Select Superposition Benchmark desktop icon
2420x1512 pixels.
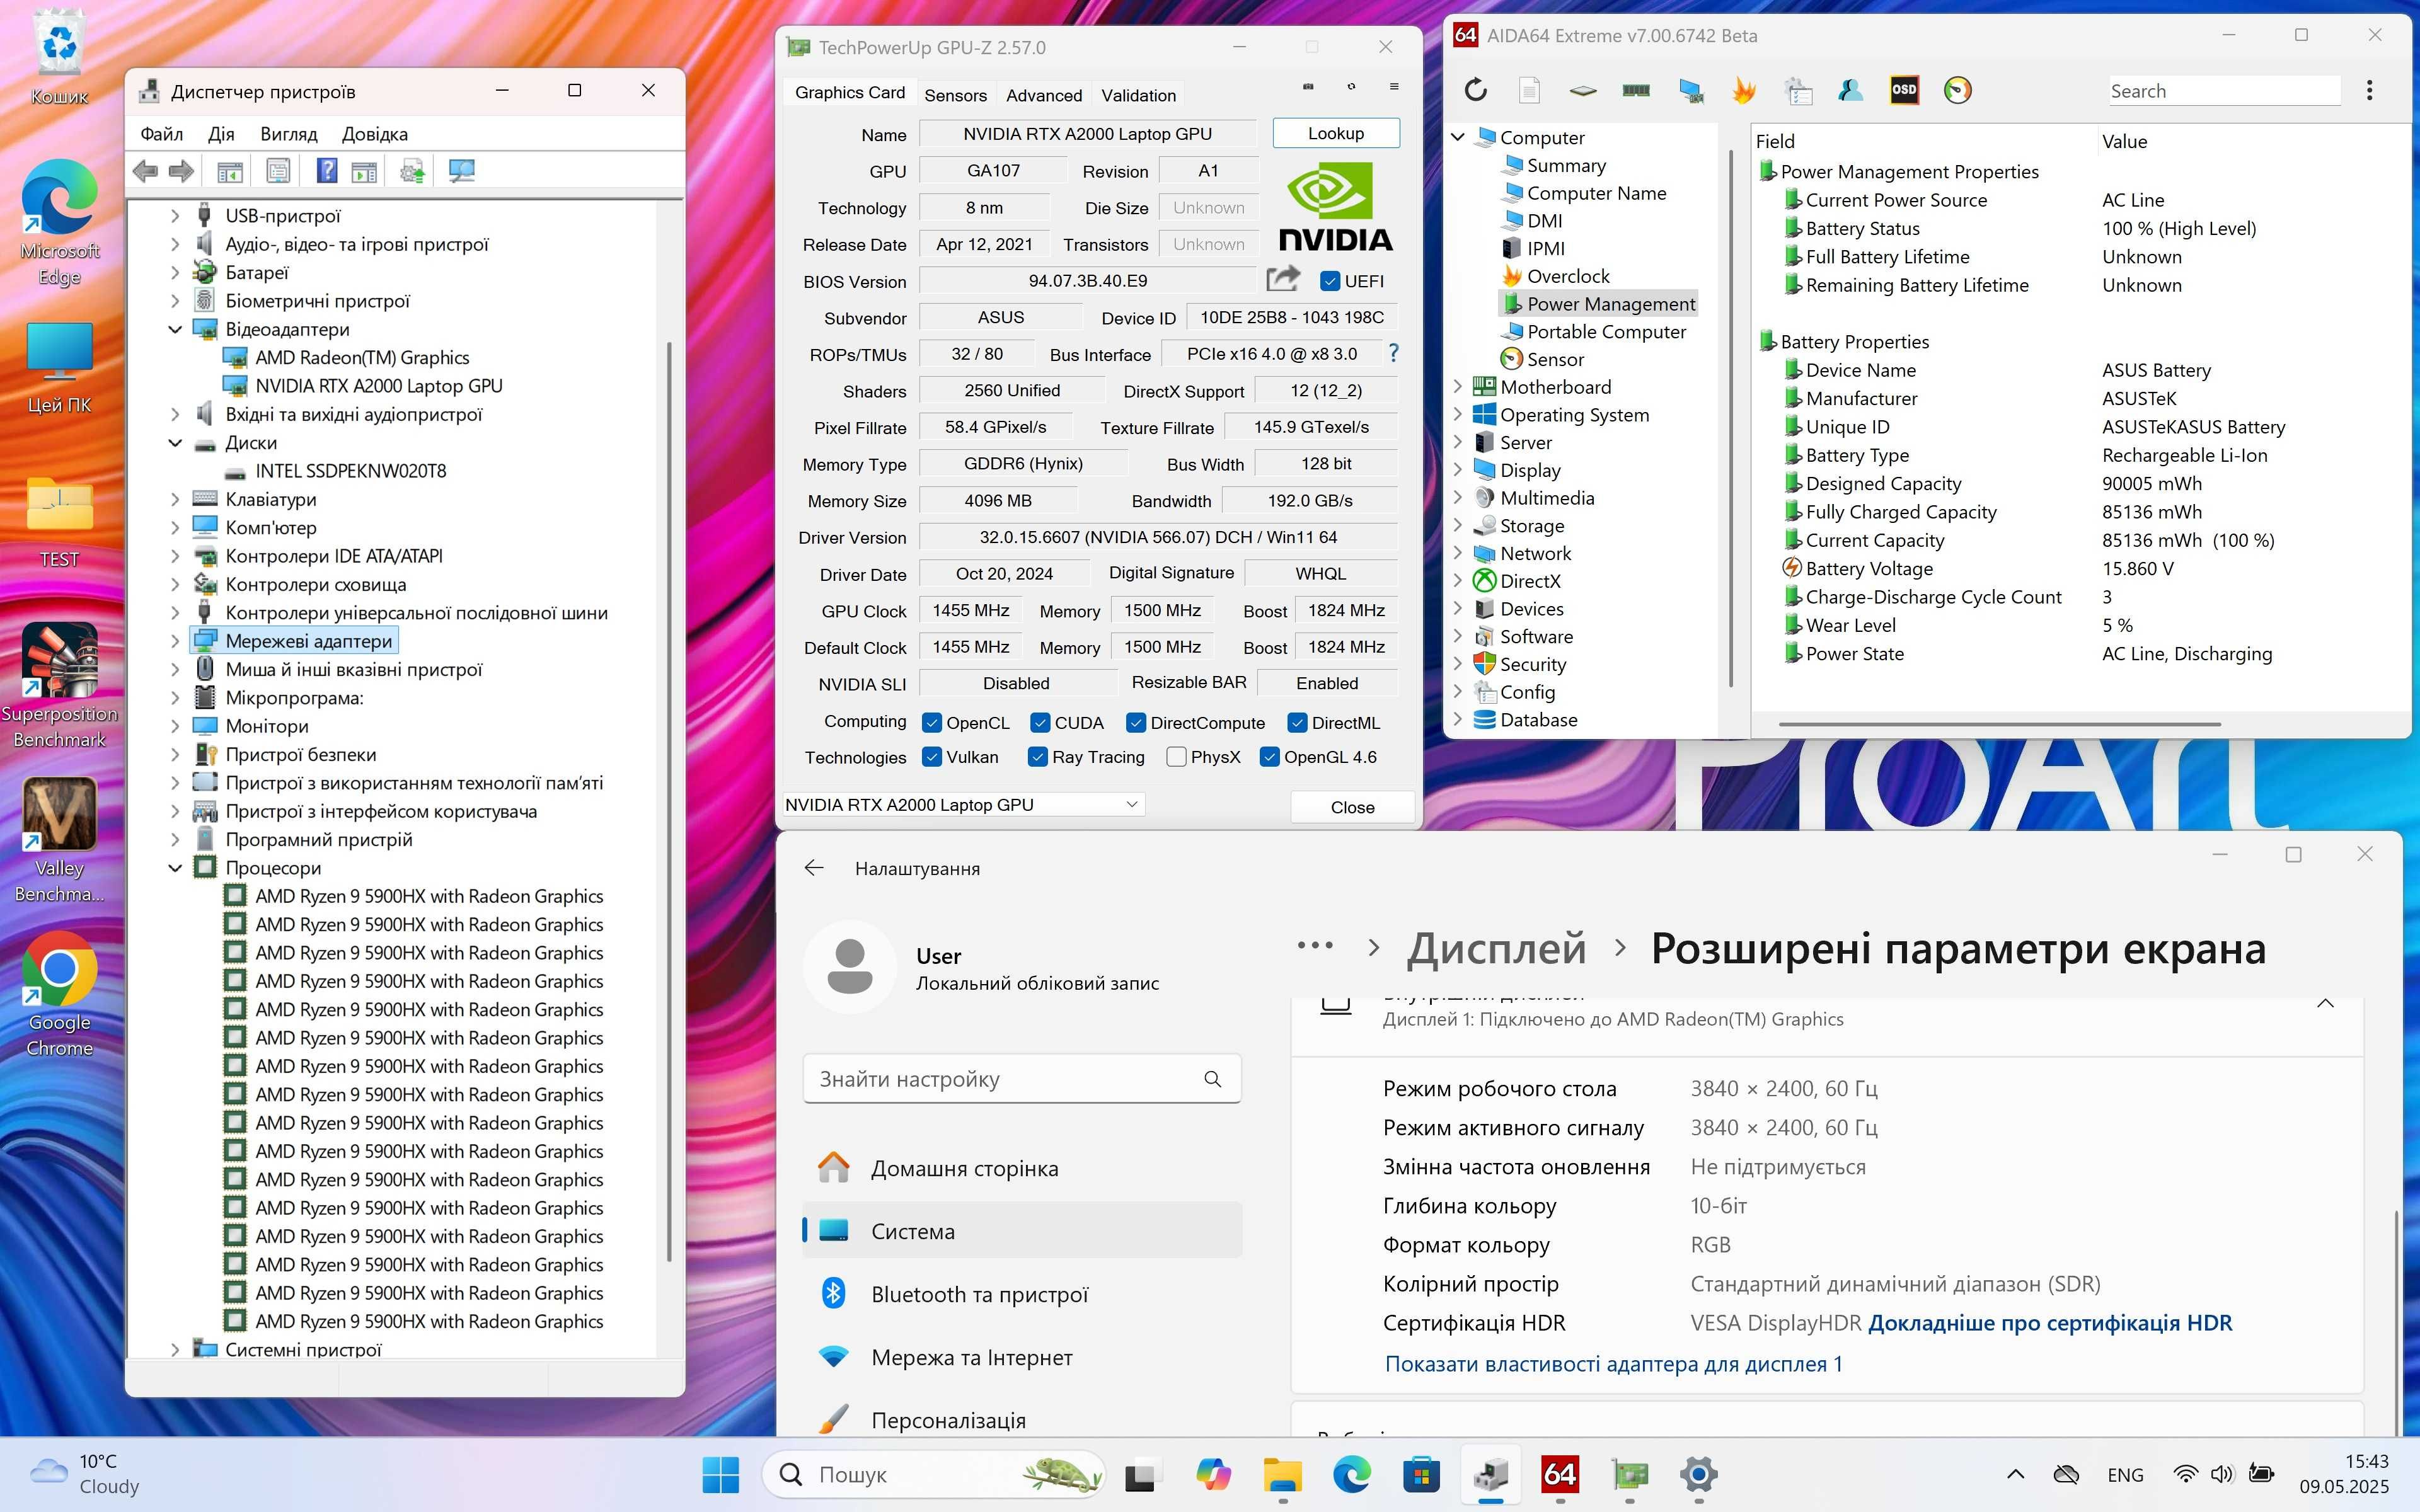tap(59, 686)
